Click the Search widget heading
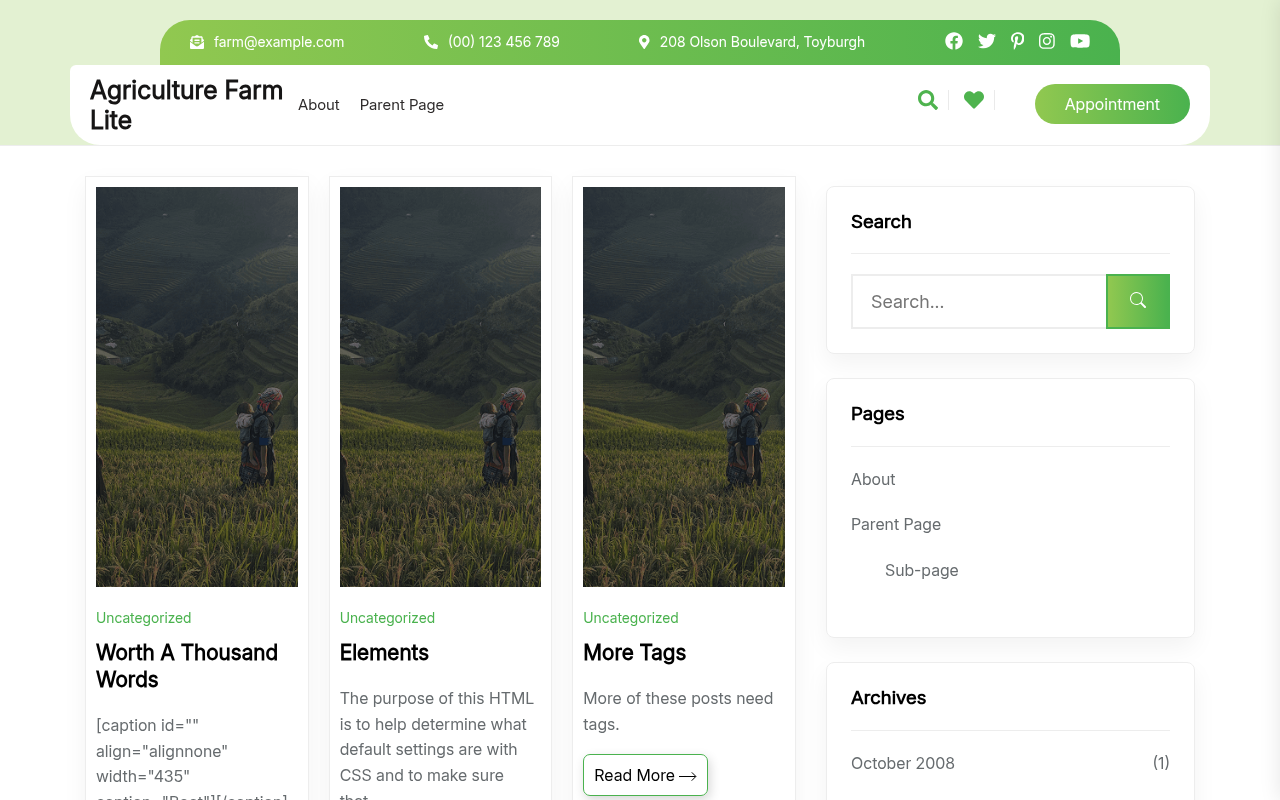Image resolution: width=1280 pixels, height=800 pixels. [881, 222]
